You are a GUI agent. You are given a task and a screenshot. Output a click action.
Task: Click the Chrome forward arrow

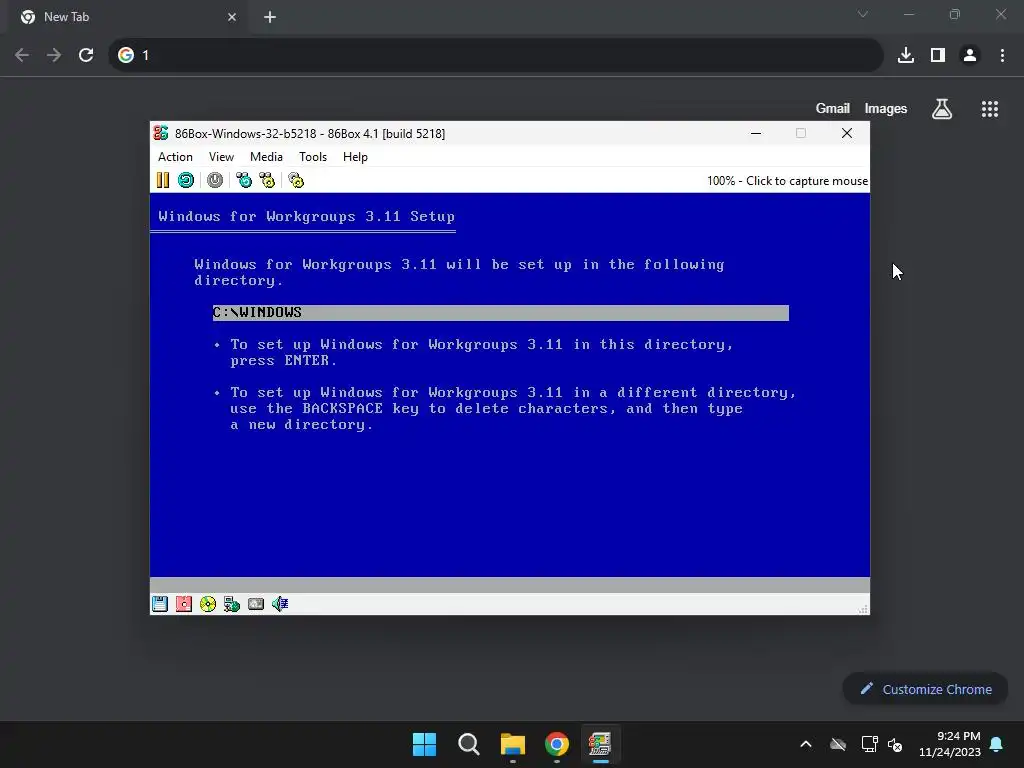54,55
